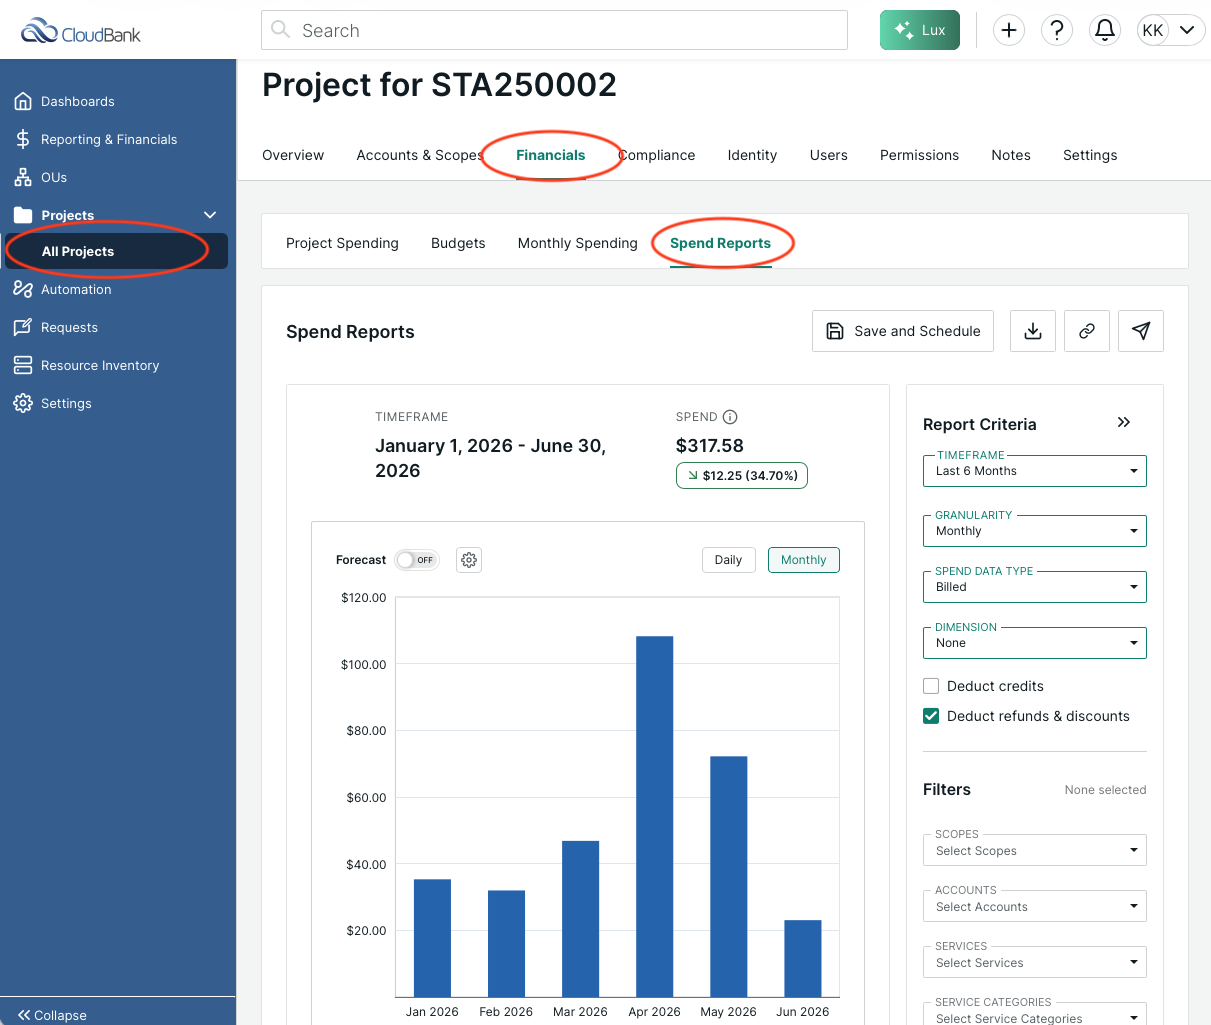Switch to the Notes tab
This screenshot has height=1025, width=1211.
1011,155
